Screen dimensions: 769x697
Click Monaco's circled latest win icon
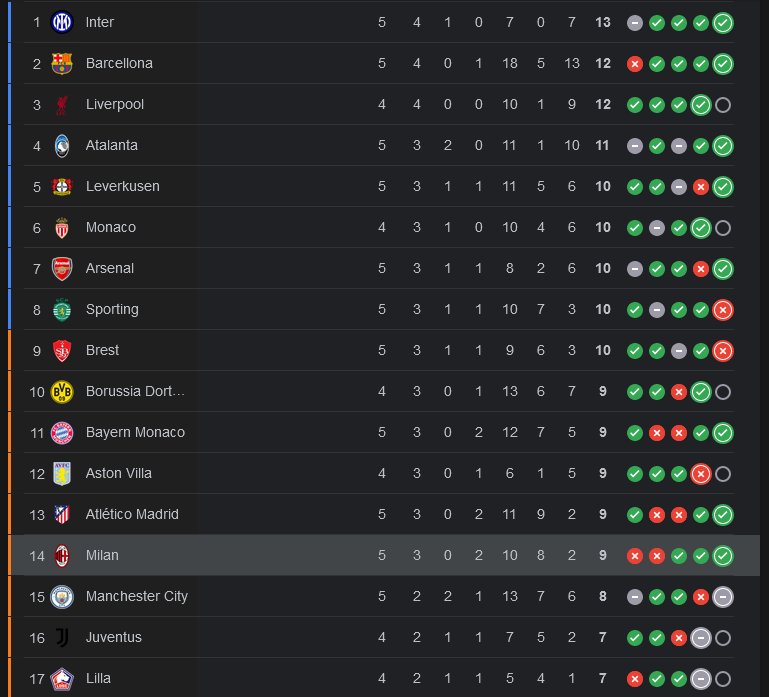[701, 228]
